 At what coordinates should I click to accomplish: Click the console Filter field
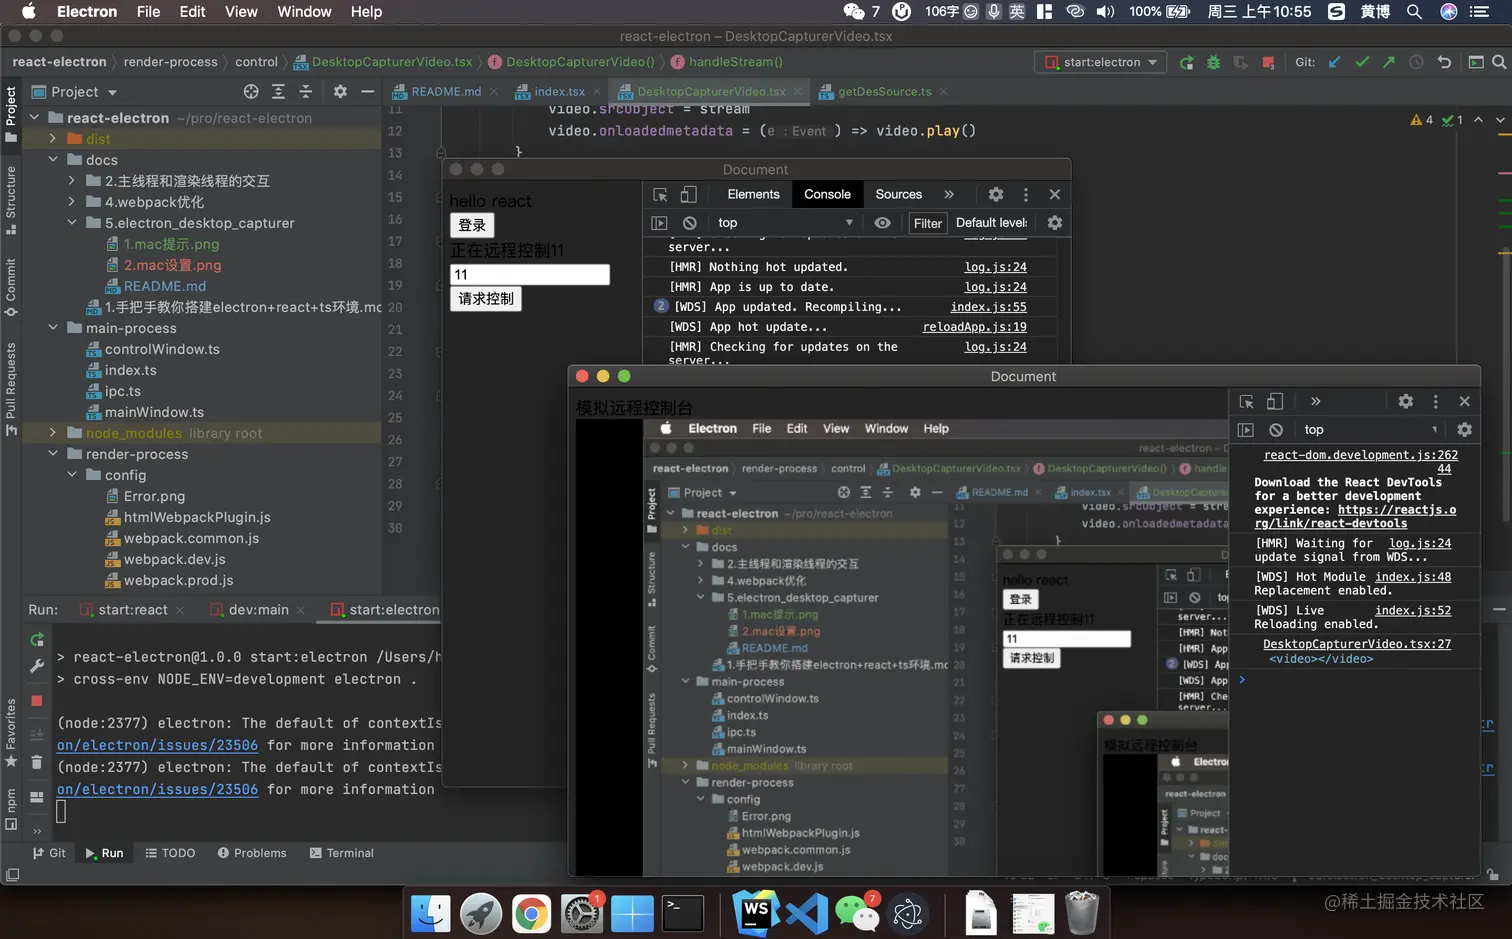928,223
